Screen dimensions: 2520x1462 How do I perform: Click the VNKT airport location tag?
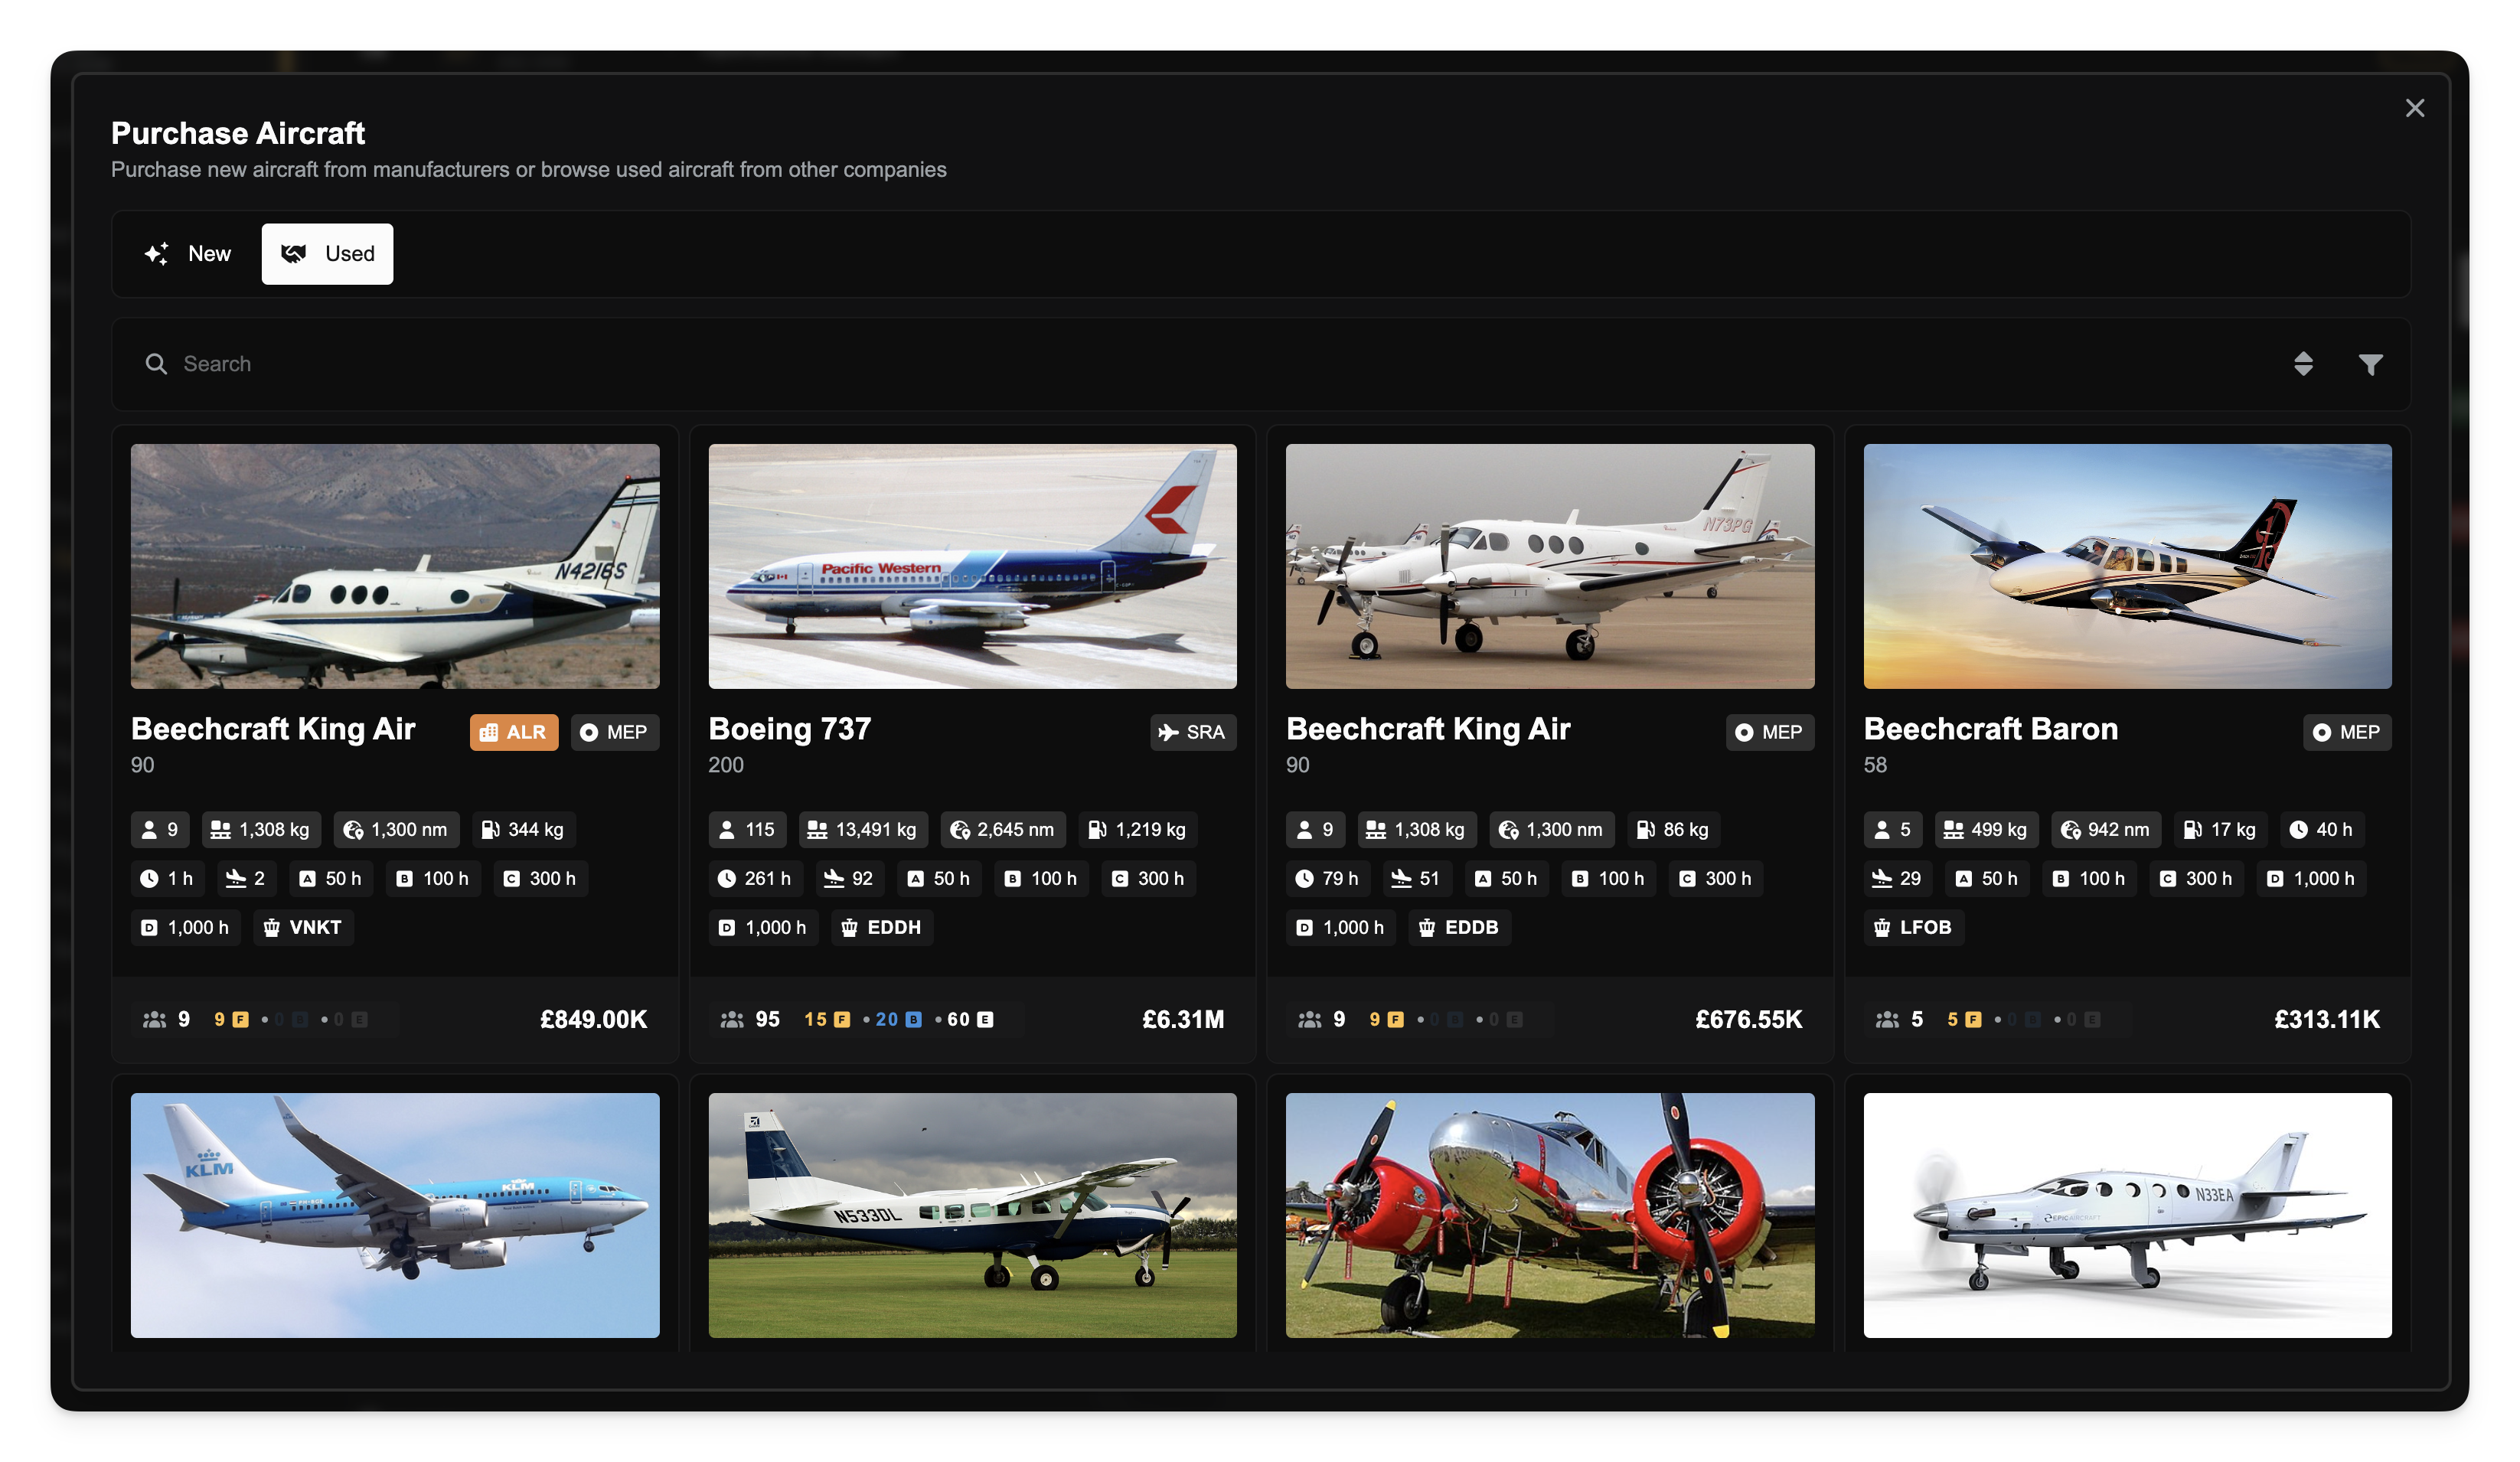click(x=303, y=927)
